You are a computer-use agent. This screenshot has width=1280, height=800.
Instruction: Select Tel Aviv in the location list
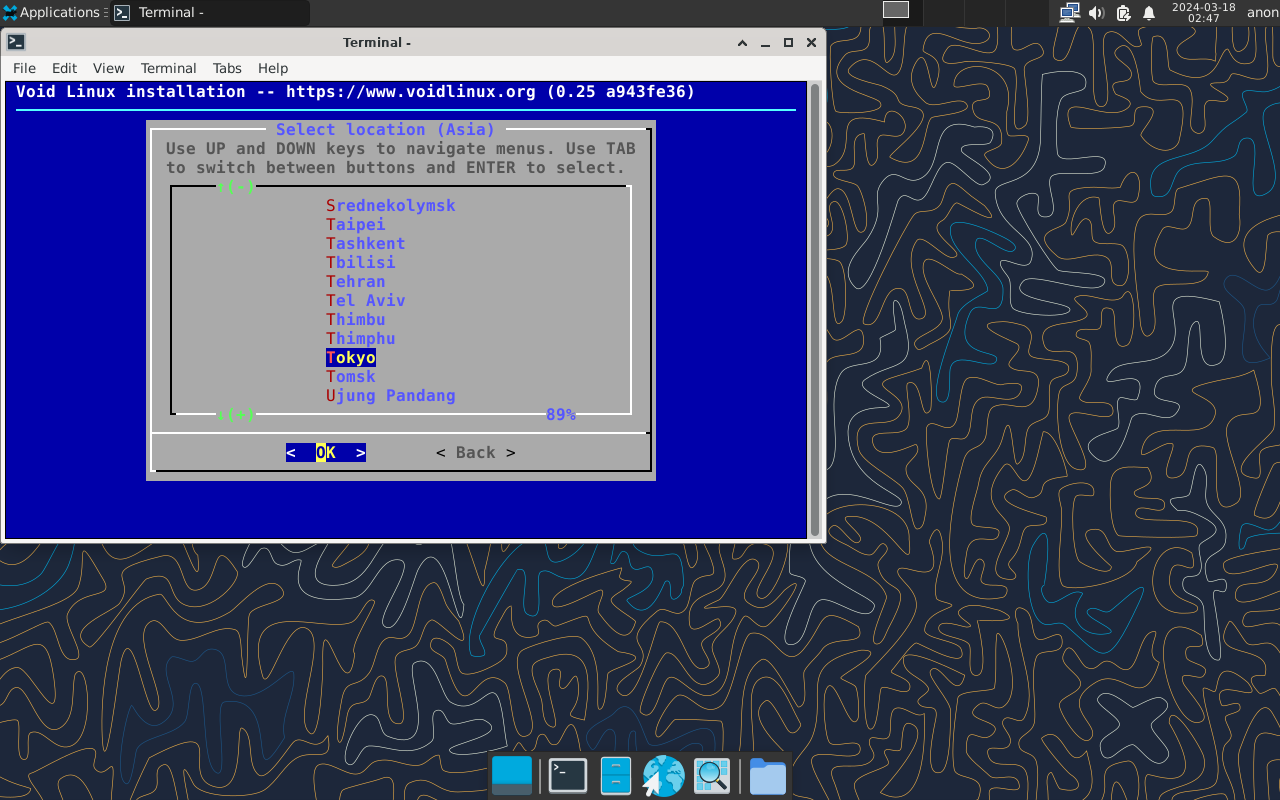tap(366, 300)
